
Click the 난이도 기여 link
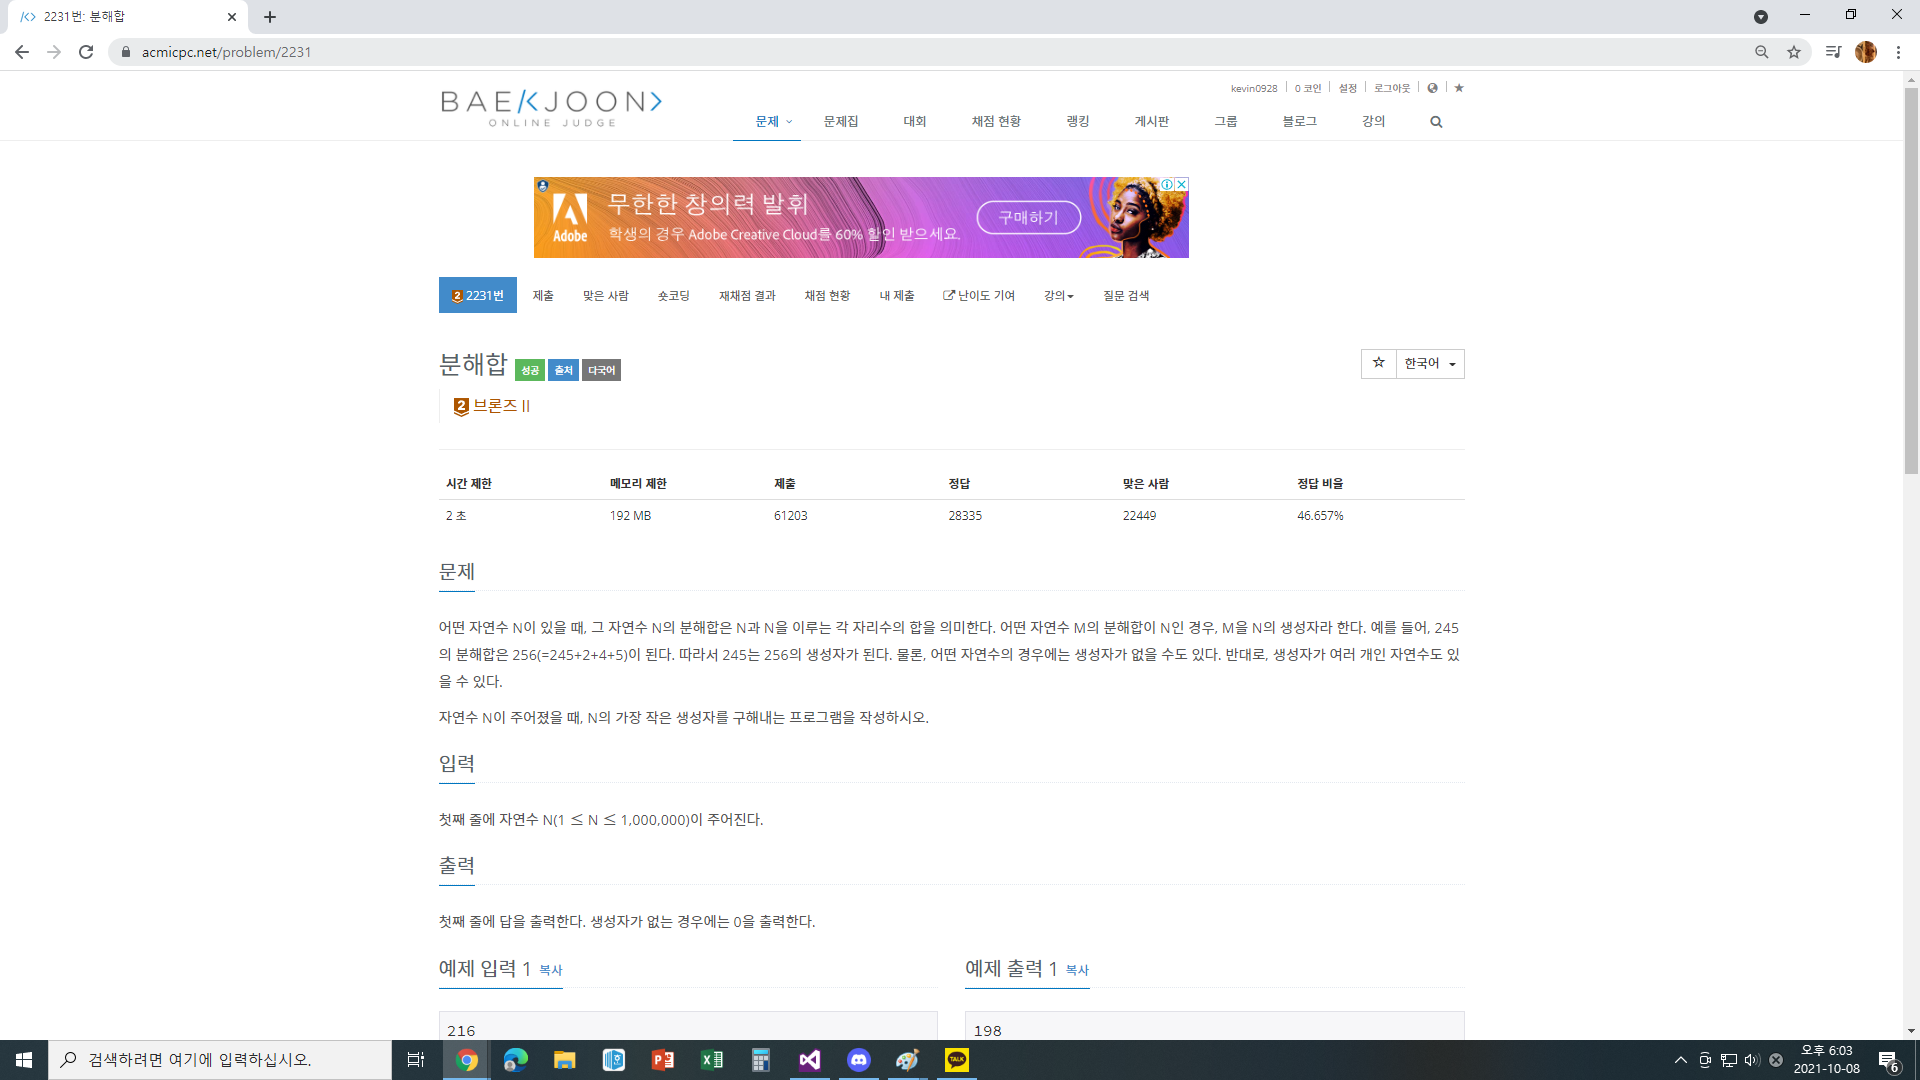coord(979,296)
